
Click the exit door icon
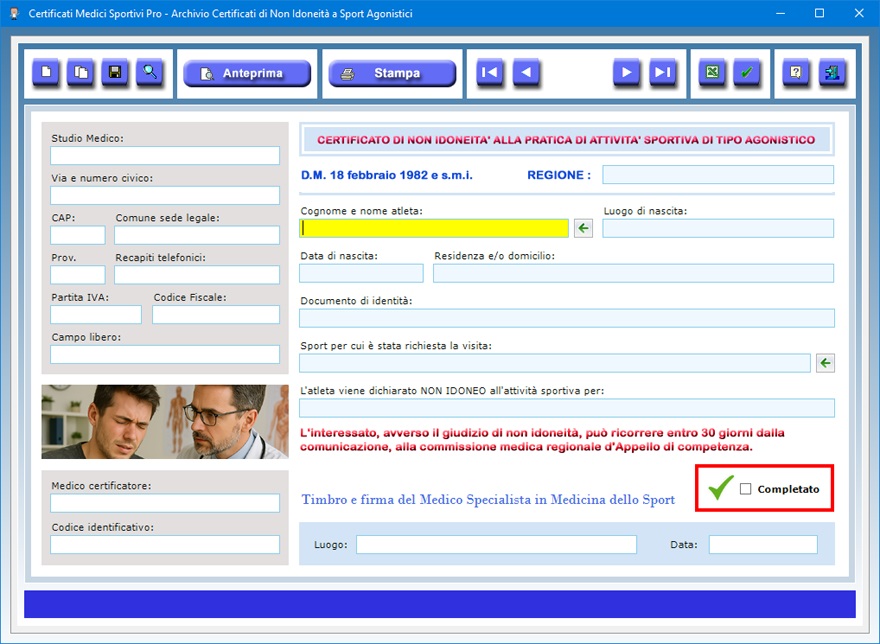pyautogui.click(x=831, y=73)
